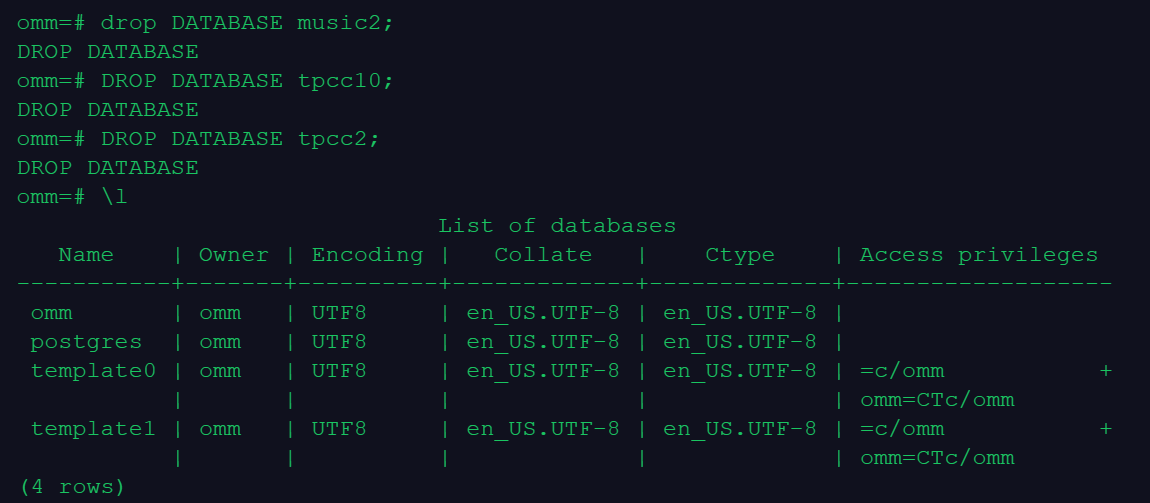This screenshot has height=503, width=1150.
Task: Select the 'postgres' database name
Action: (86, 342)
